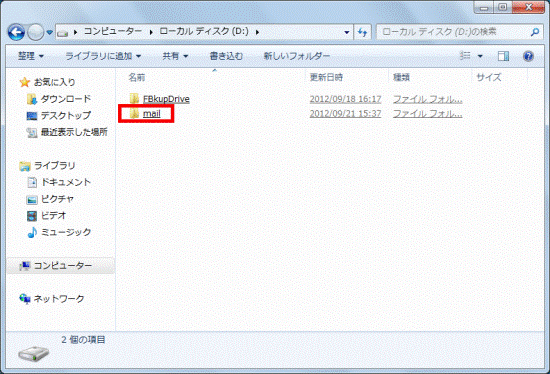Click the デスクトップ icon in sidebar

pyautogui.click(x=32, y=115)
